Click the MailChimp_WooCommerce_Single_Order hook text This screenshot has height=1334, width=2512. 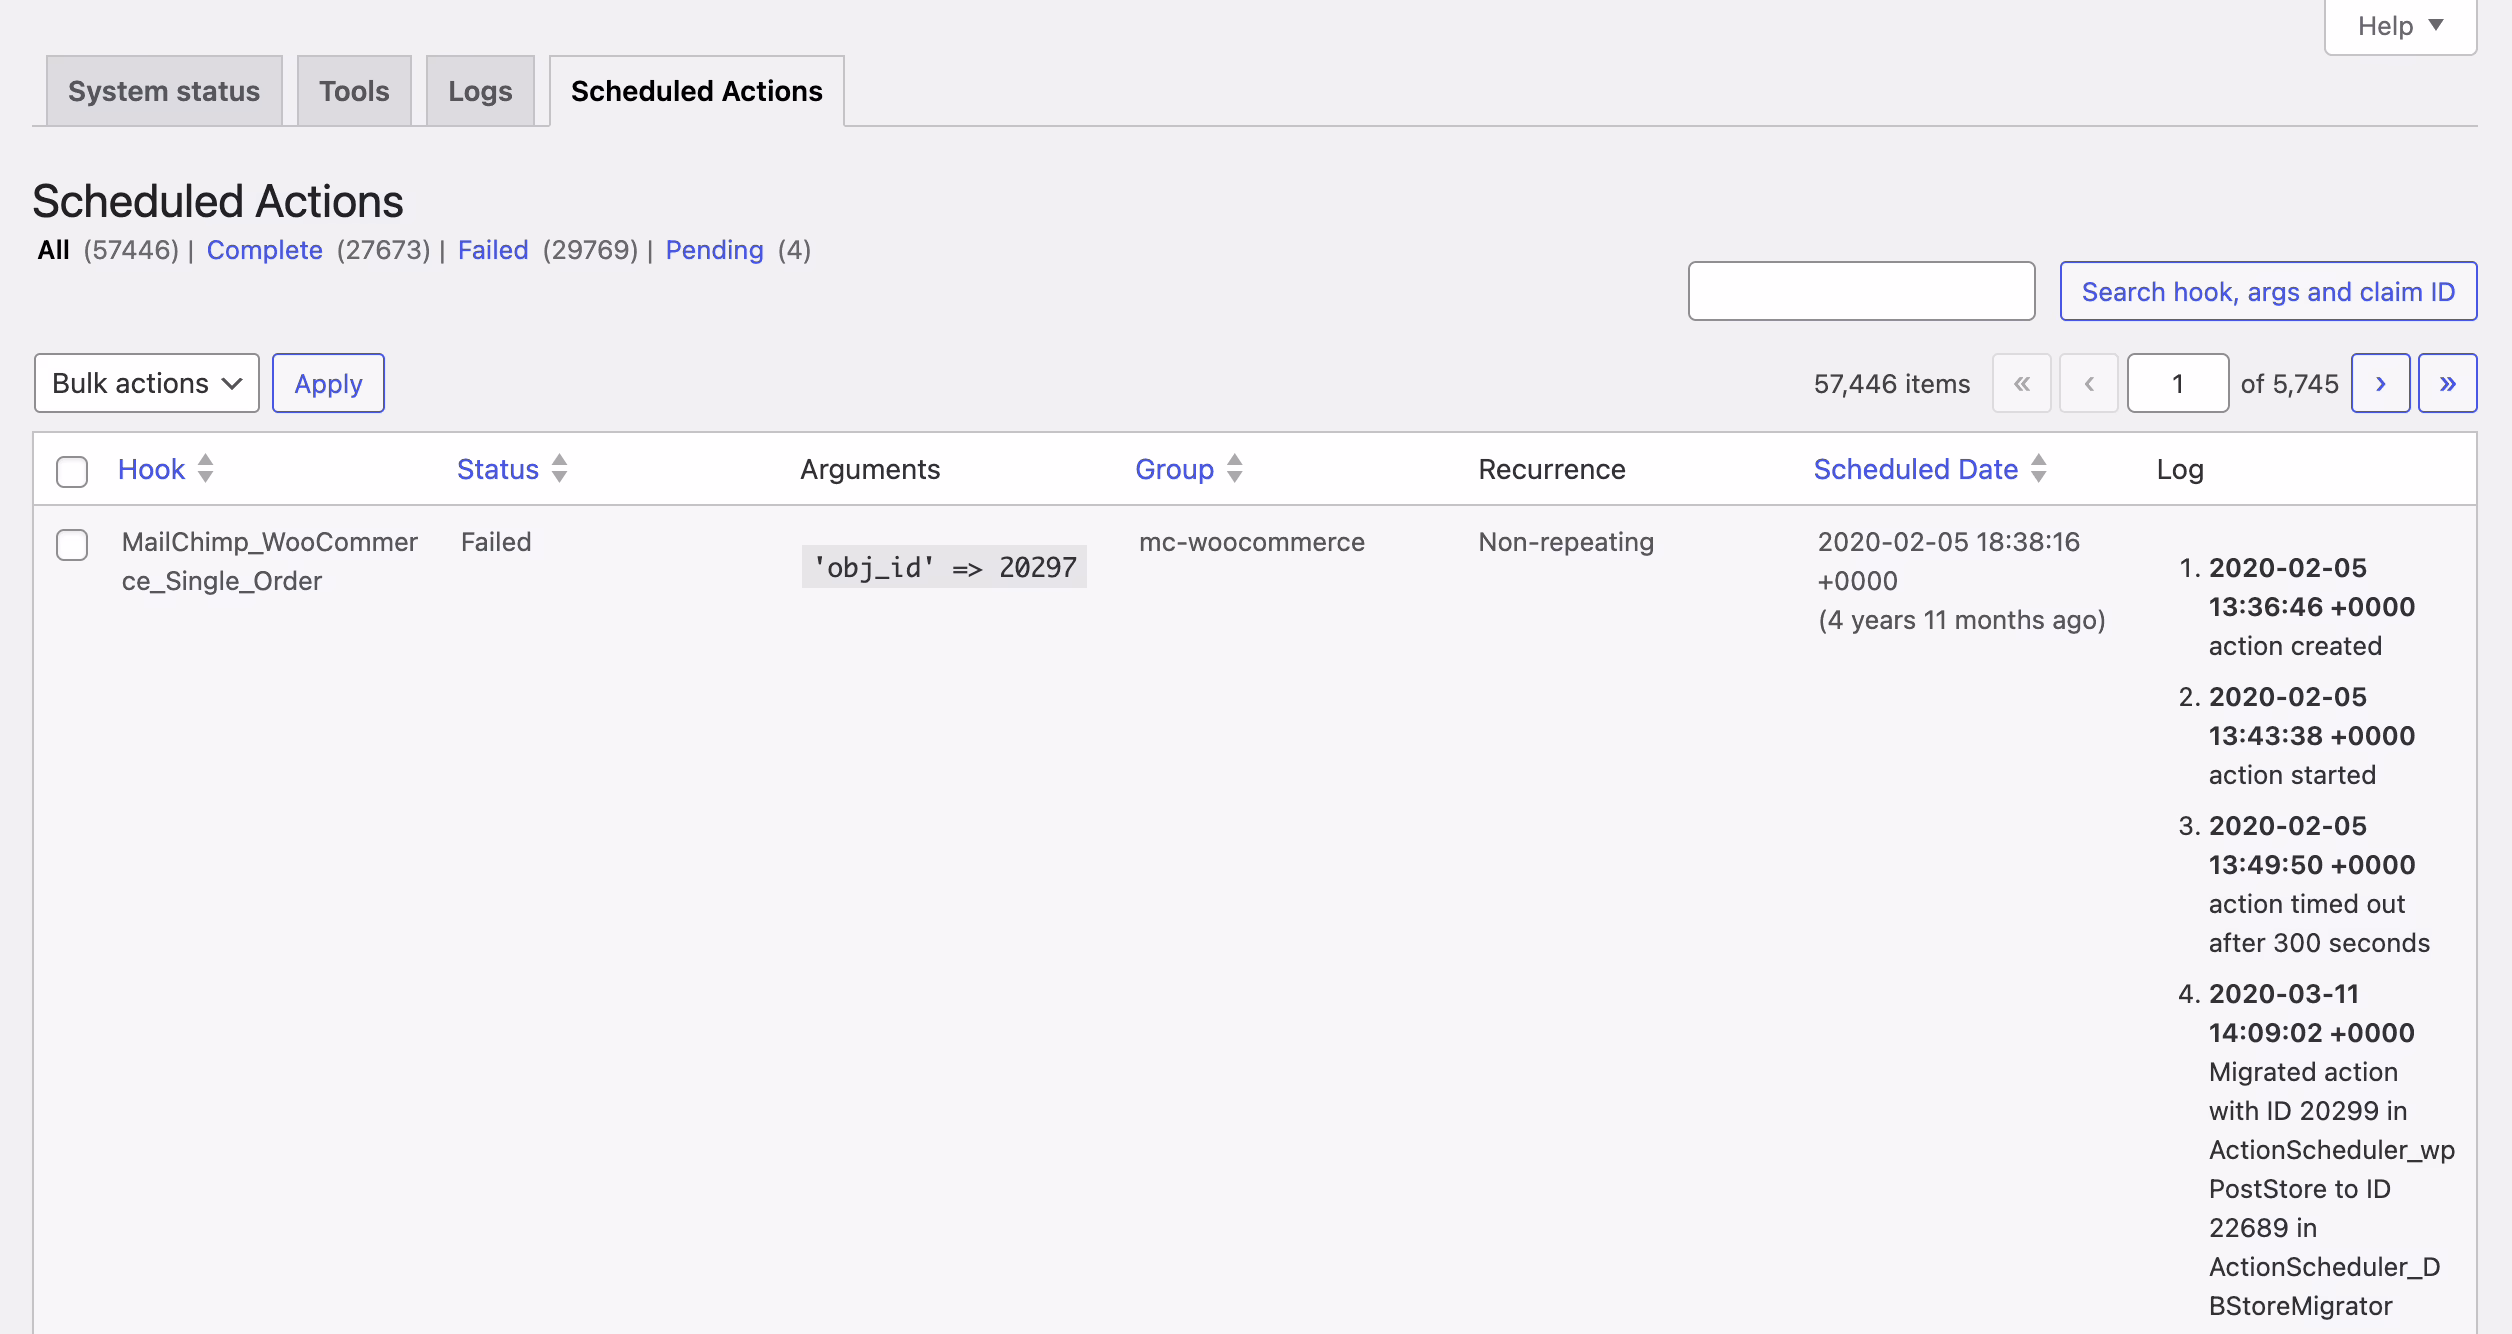click(269, 561)
